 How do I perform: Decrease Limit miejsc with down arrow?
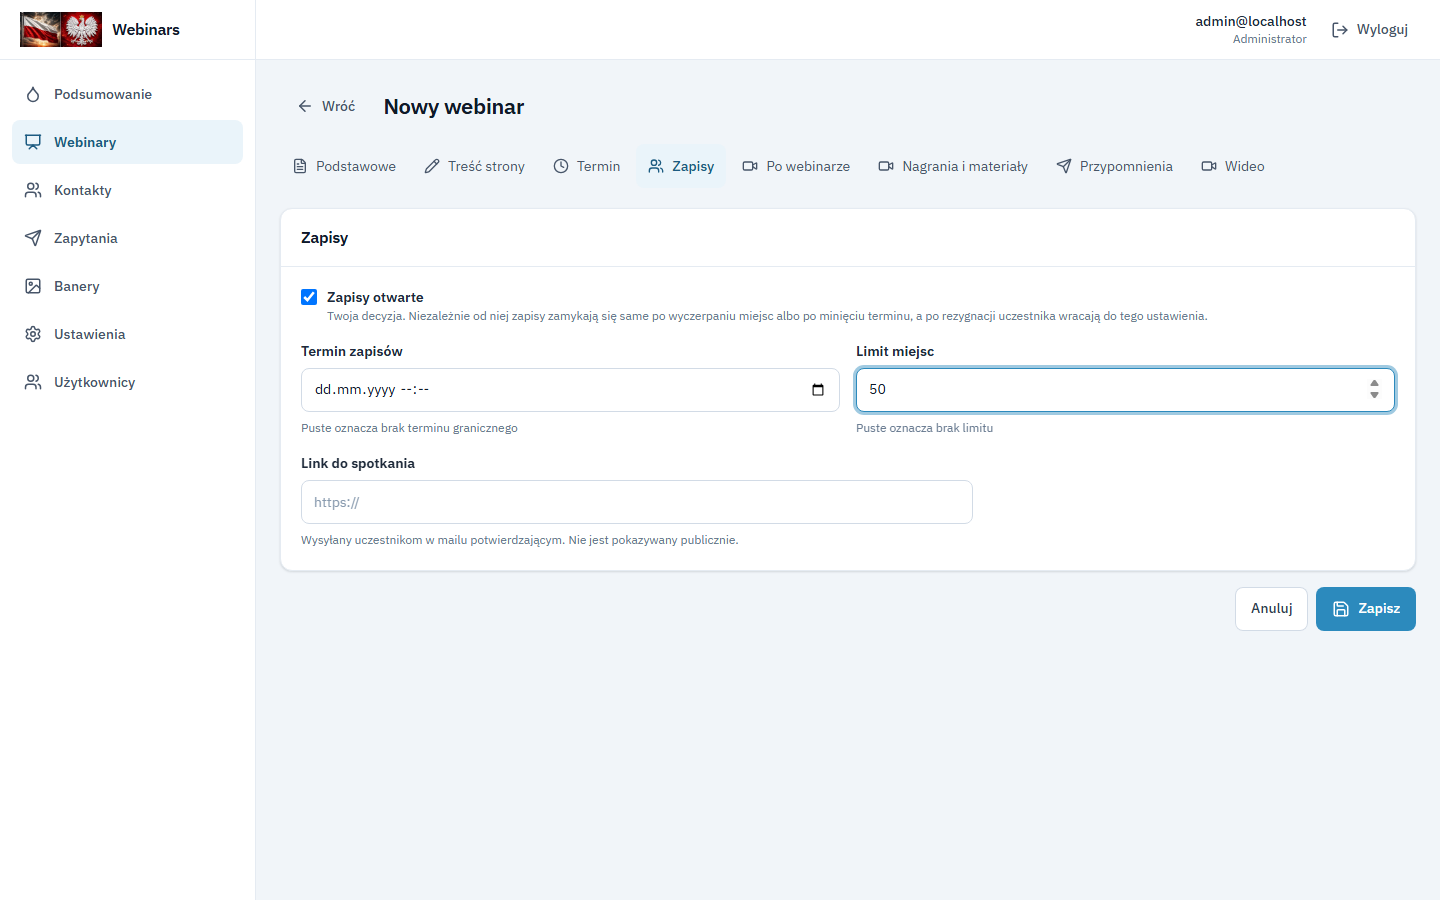[x=1374, y=396]
